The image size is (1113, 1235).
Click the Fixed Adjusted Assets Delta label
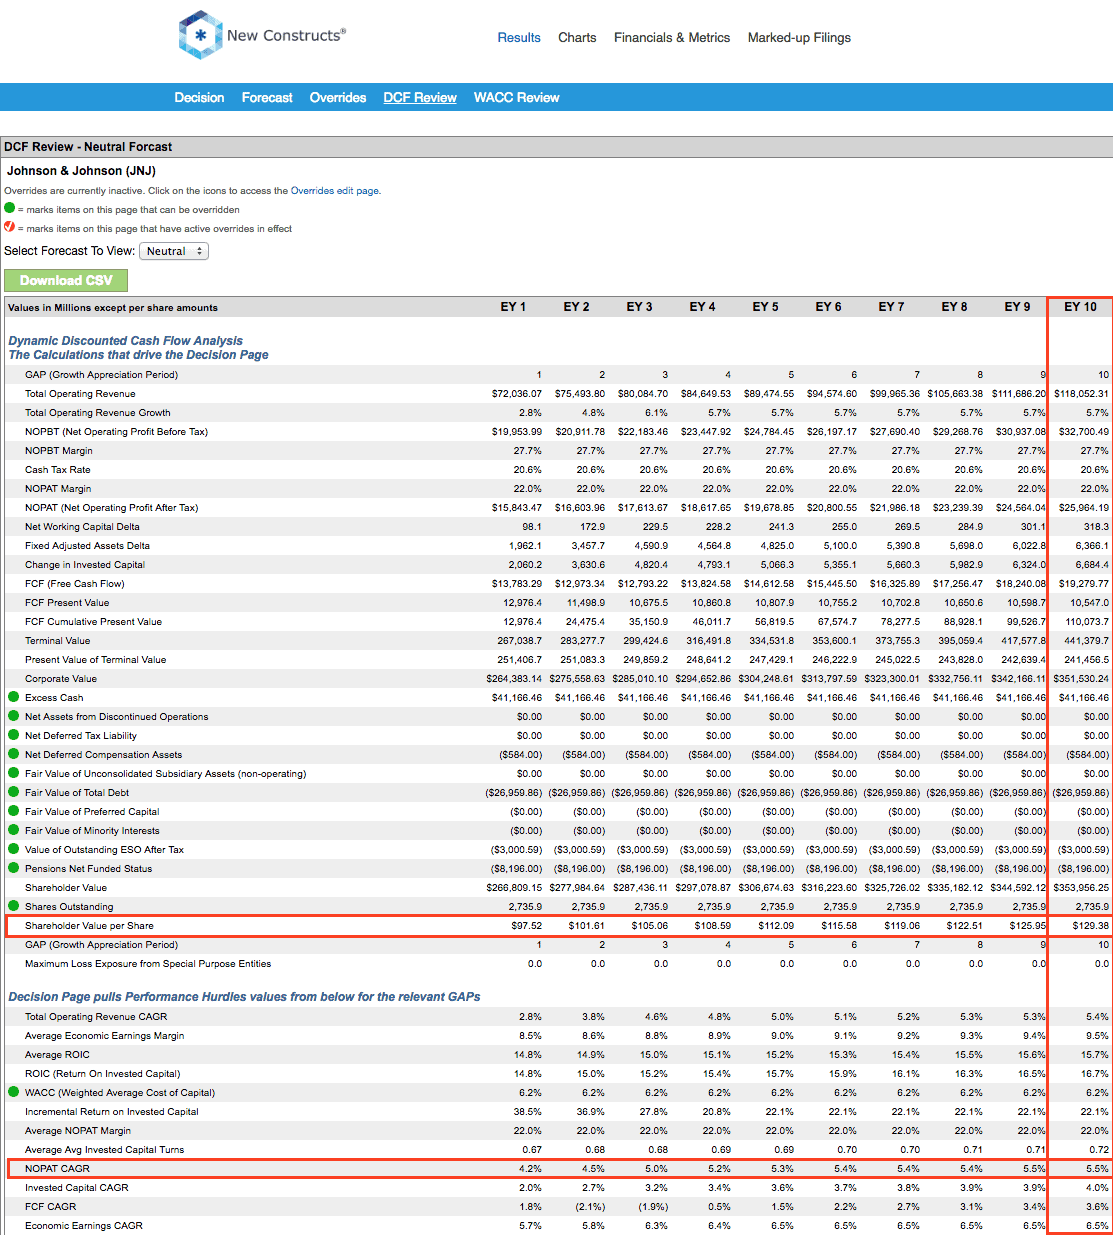tap(87, 546)
